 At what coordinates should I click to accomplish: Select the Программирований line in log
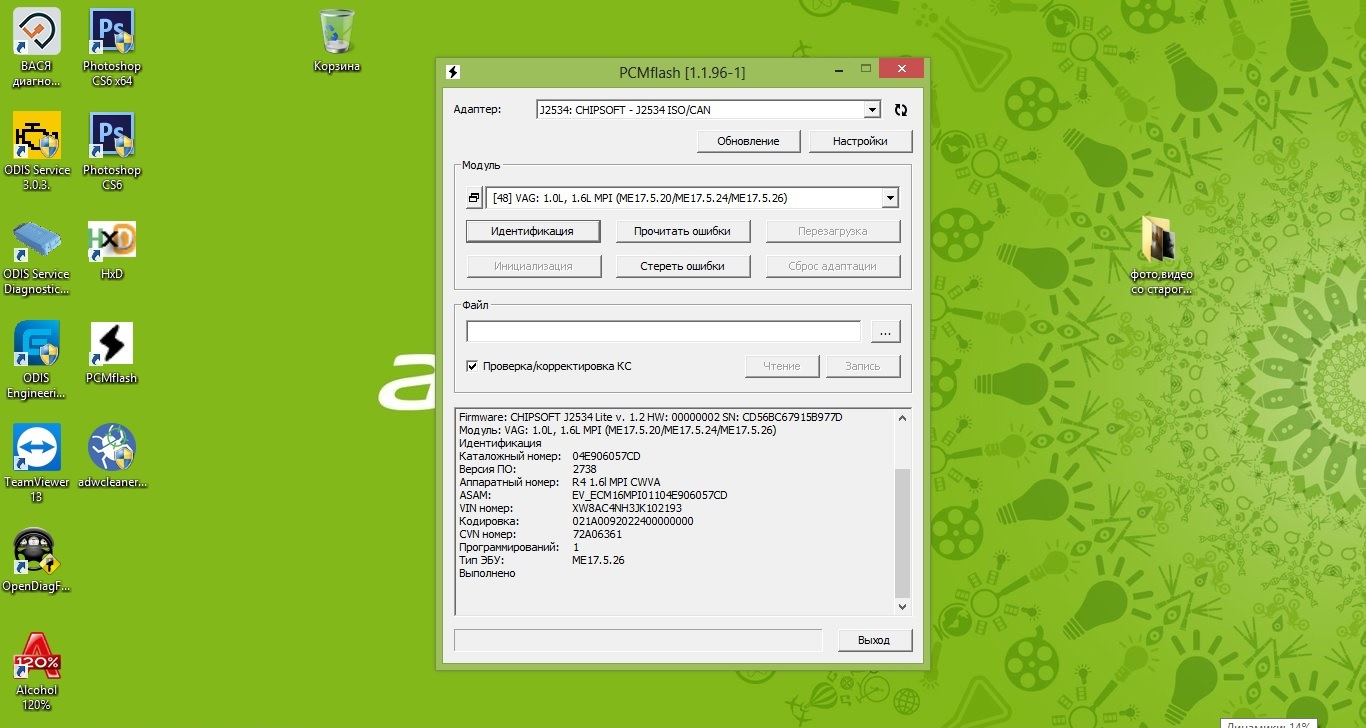tap(518, 547)
